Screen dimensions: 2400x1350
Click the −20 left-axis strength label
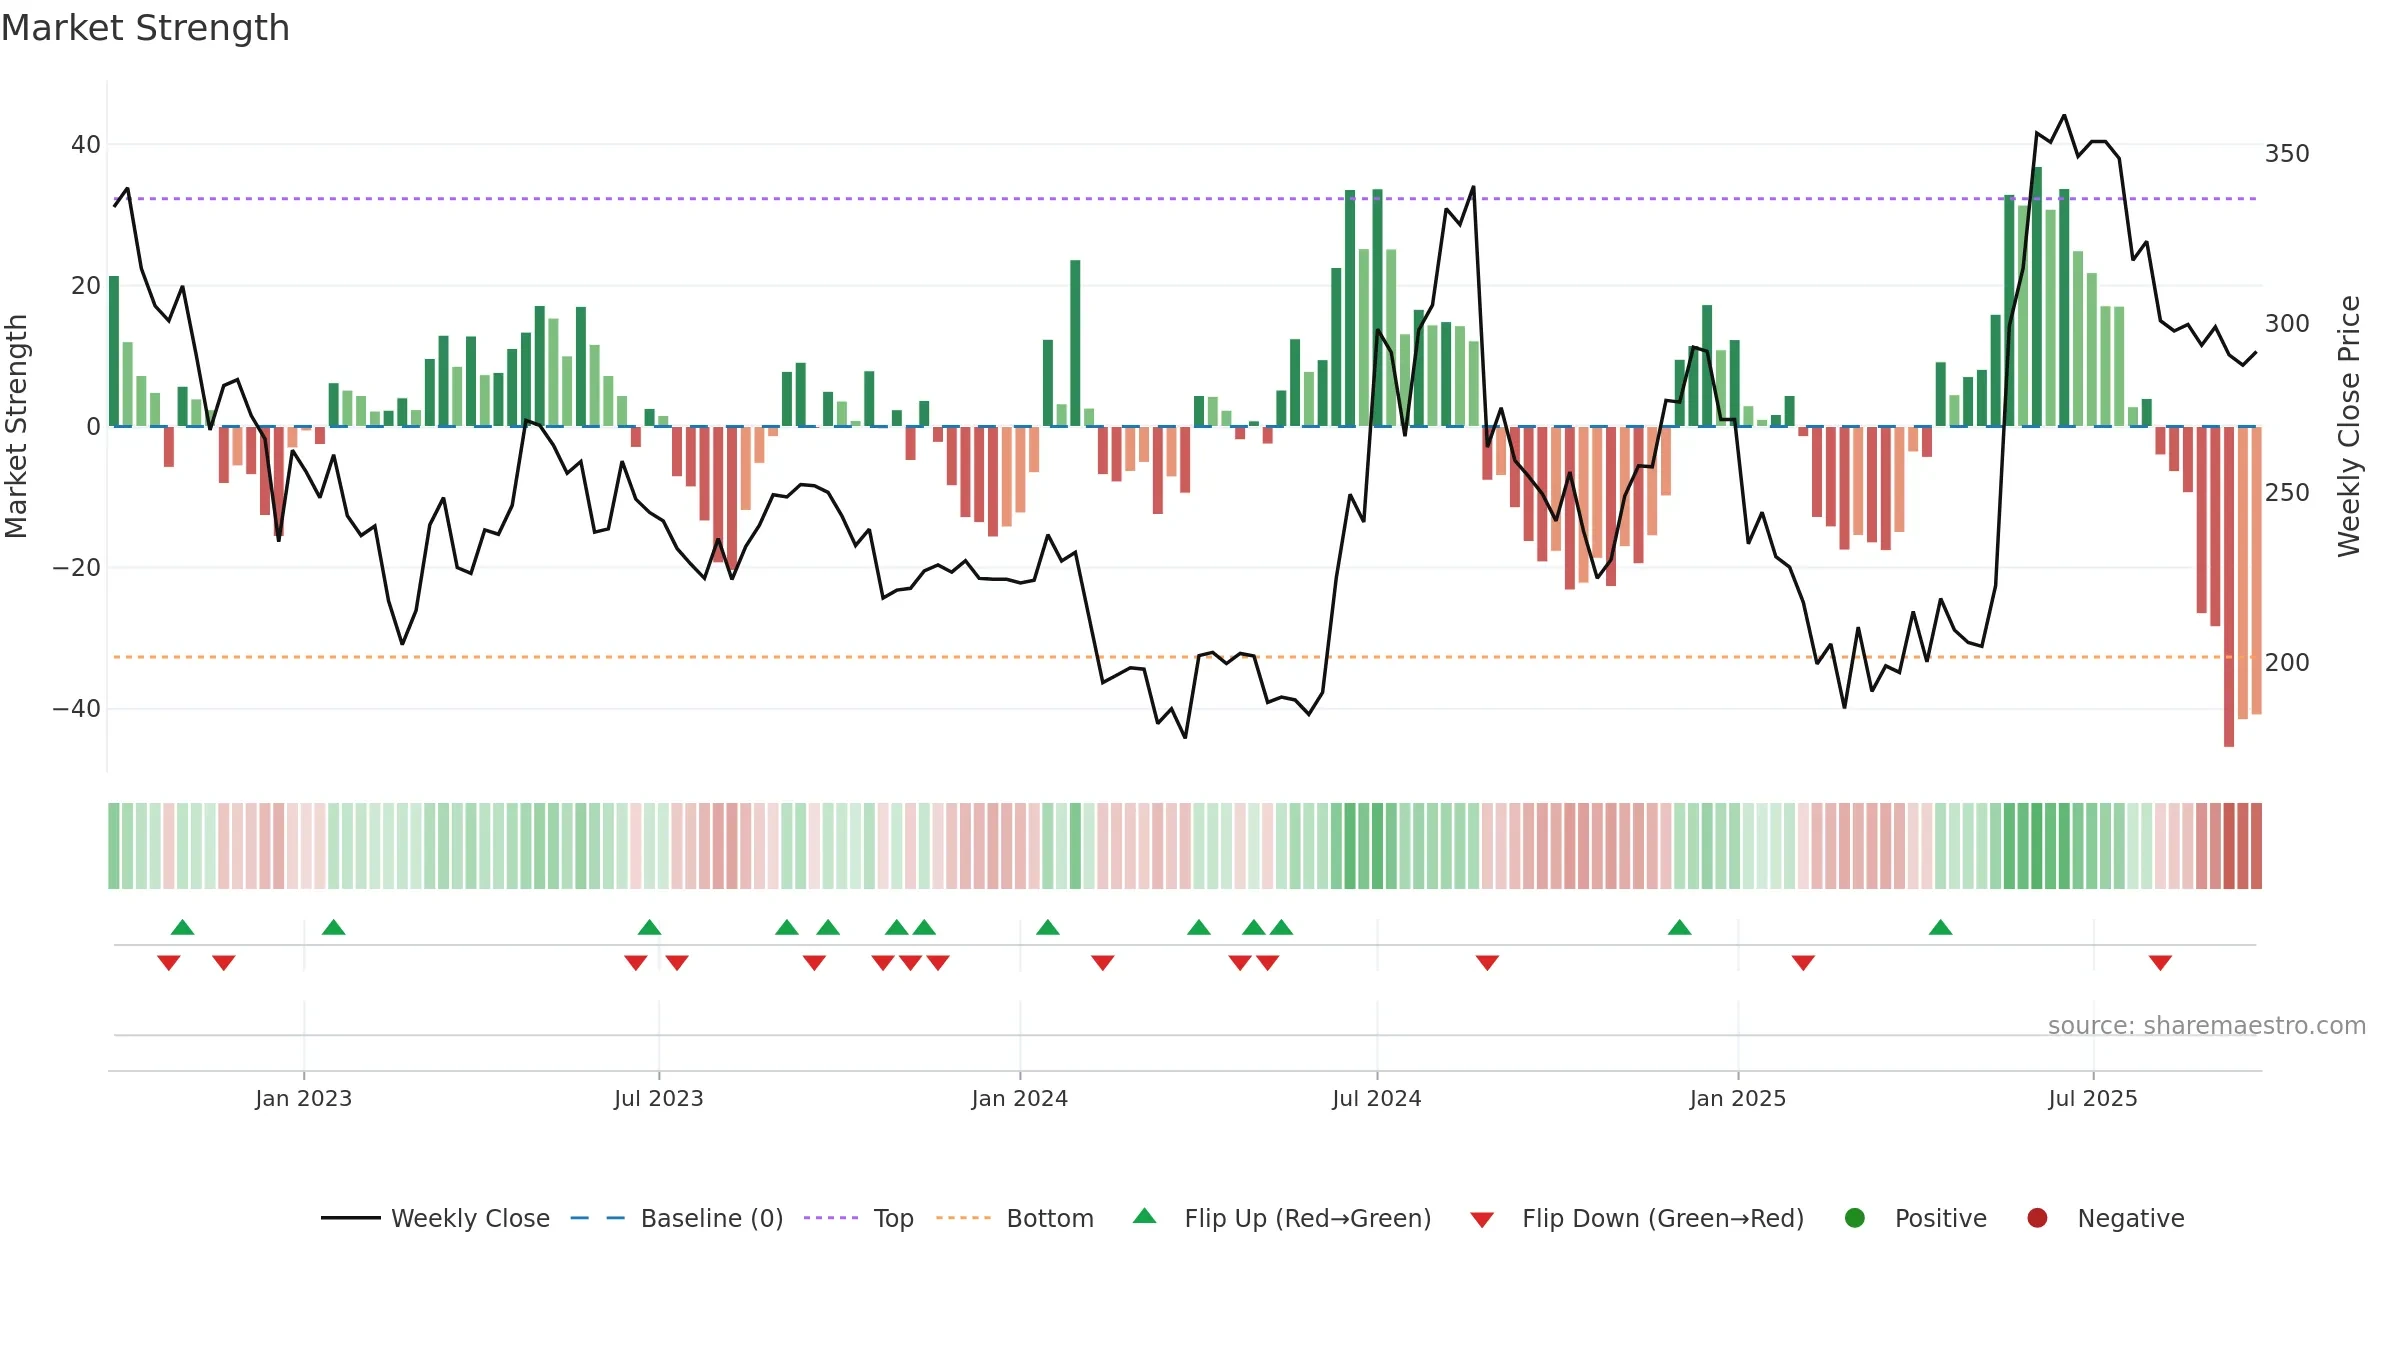[77, 568]
